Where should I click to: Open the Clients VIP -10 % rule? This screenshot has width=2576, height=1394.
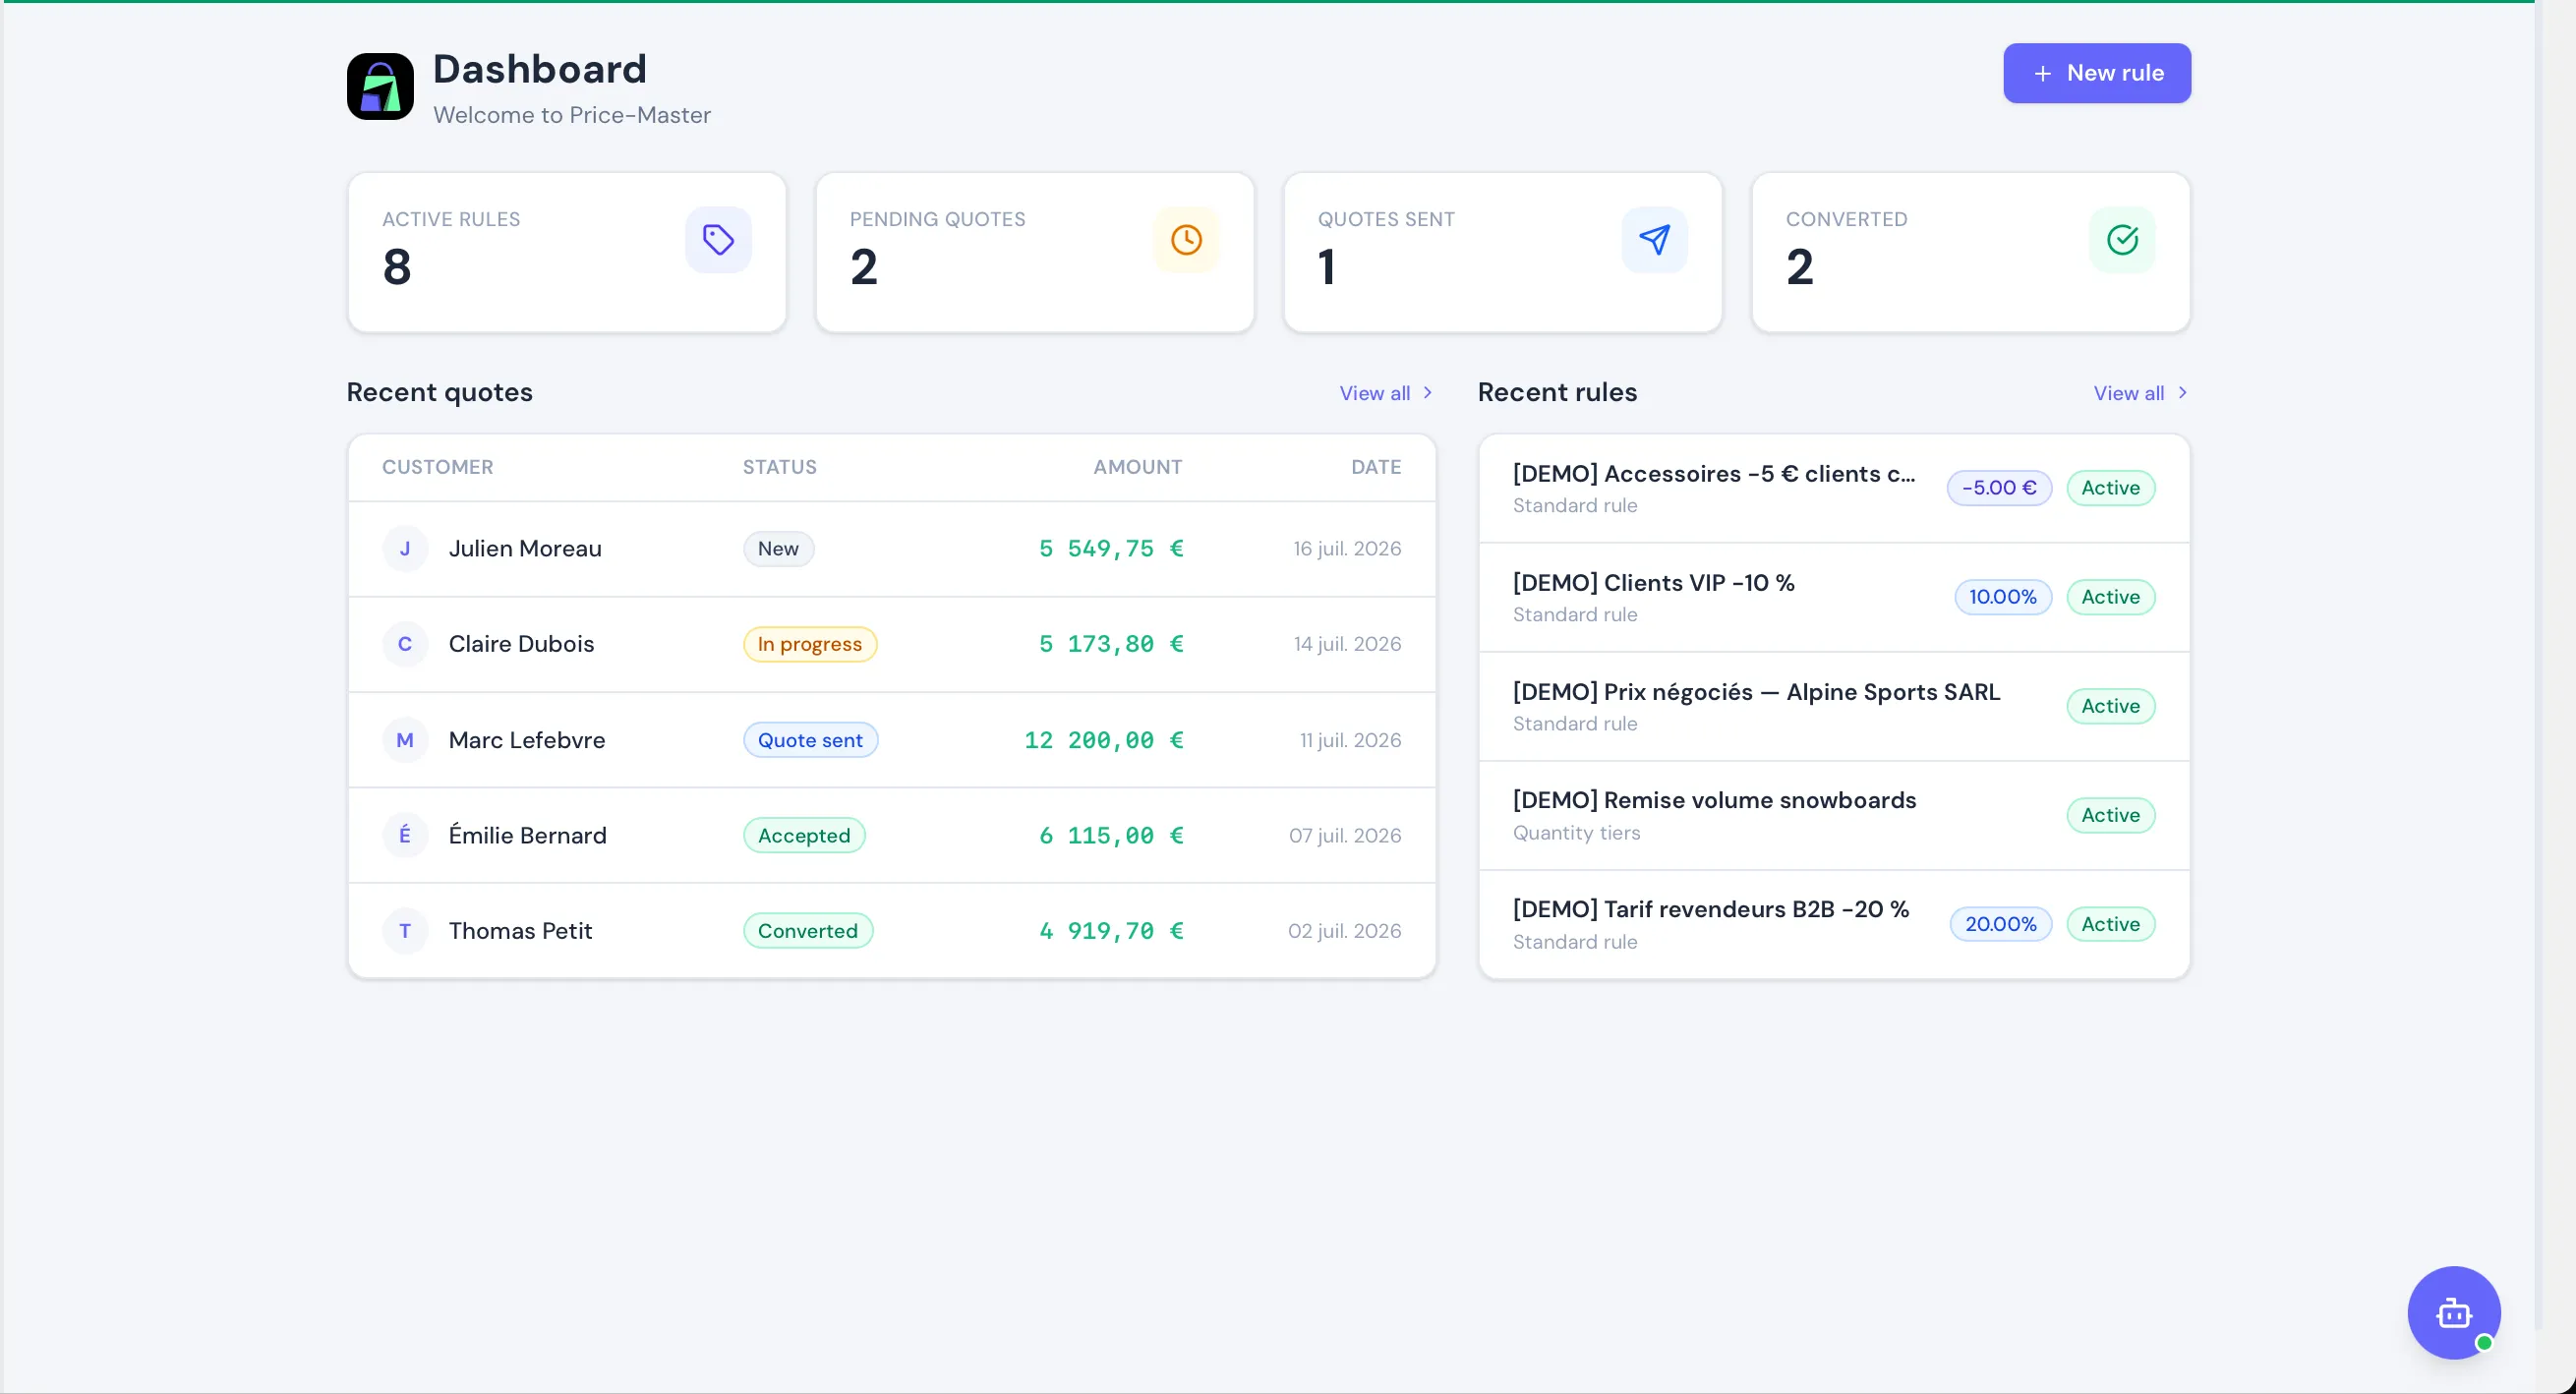tap(1834, 597)
